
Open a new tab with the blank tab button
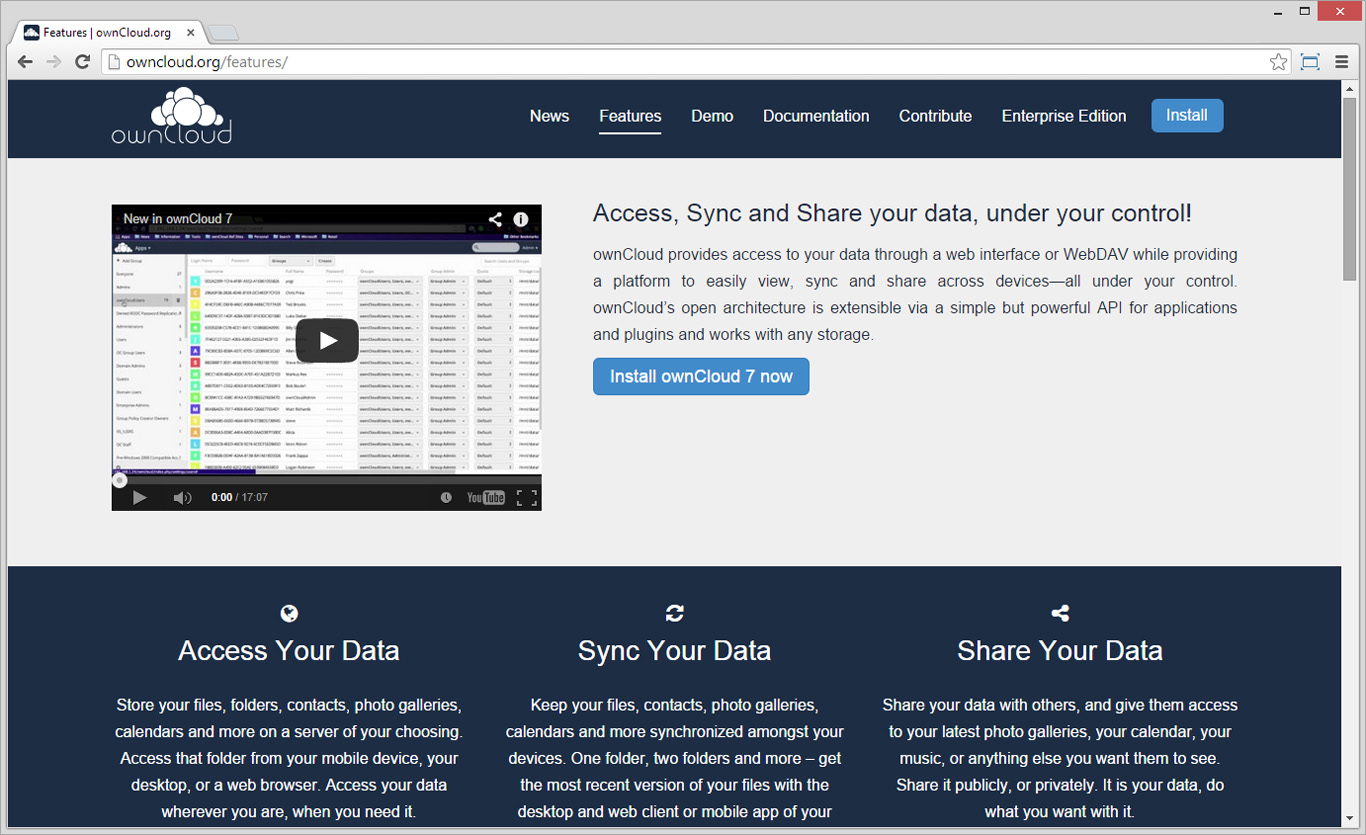click(x=222, y=33)
